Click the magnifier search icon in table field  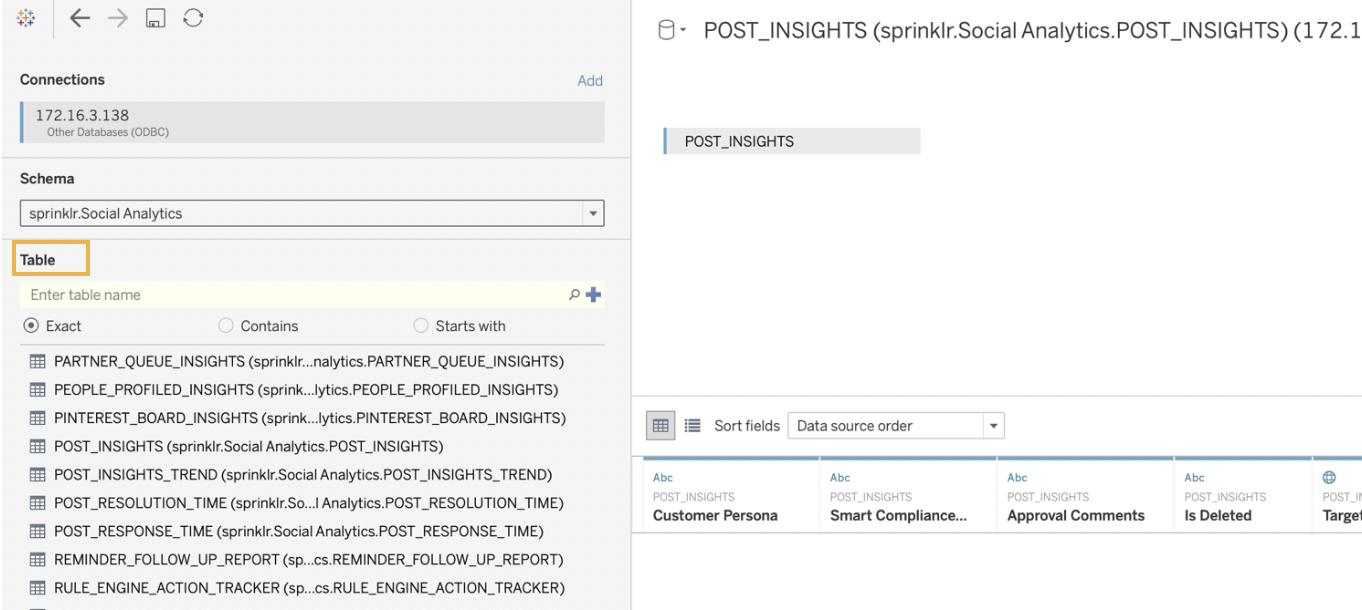[574, 294]
